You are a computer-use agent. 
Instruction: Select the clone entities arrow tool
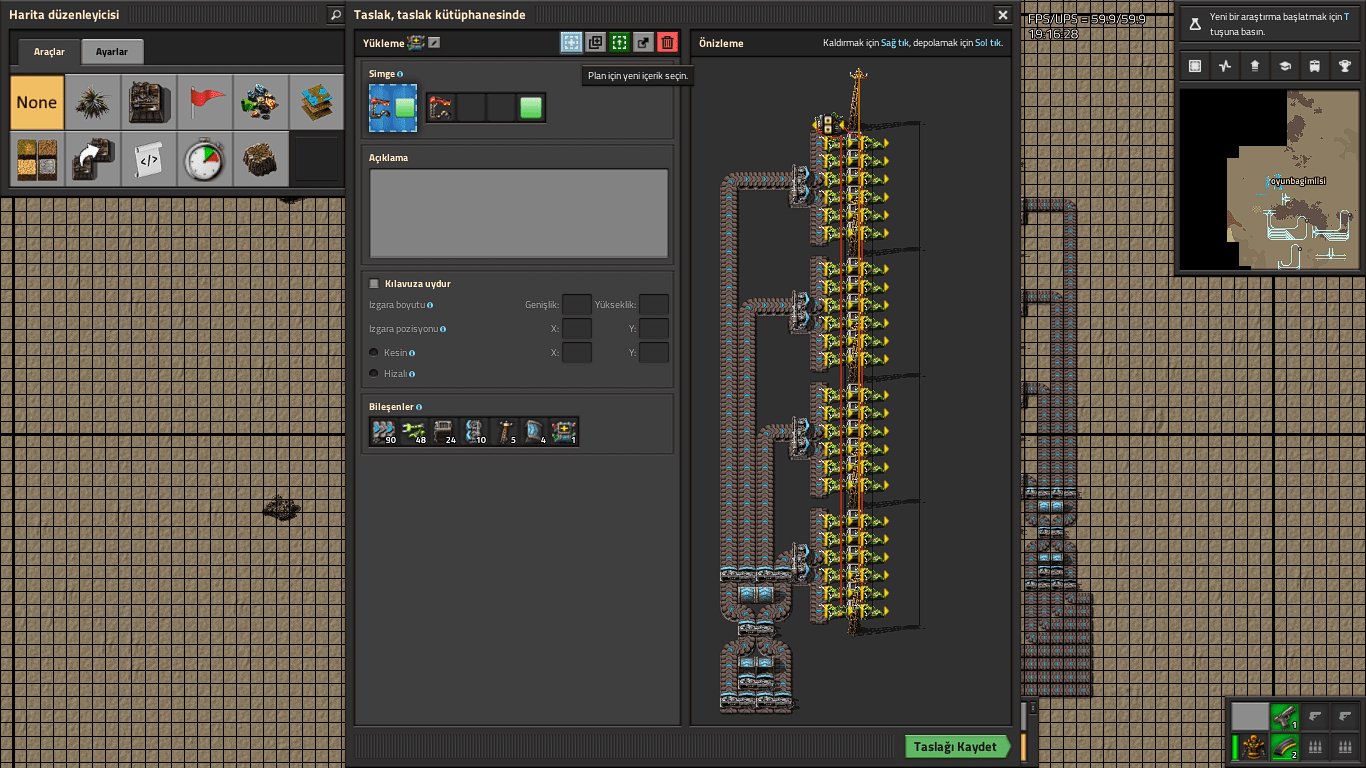coord(93,159)
